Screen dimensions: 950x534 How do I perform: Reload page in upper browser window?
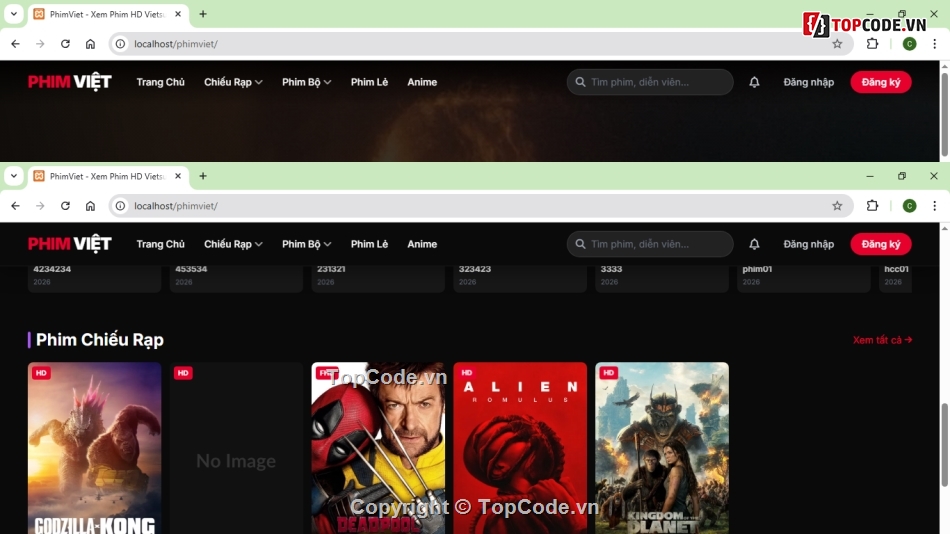coord(65,44)
